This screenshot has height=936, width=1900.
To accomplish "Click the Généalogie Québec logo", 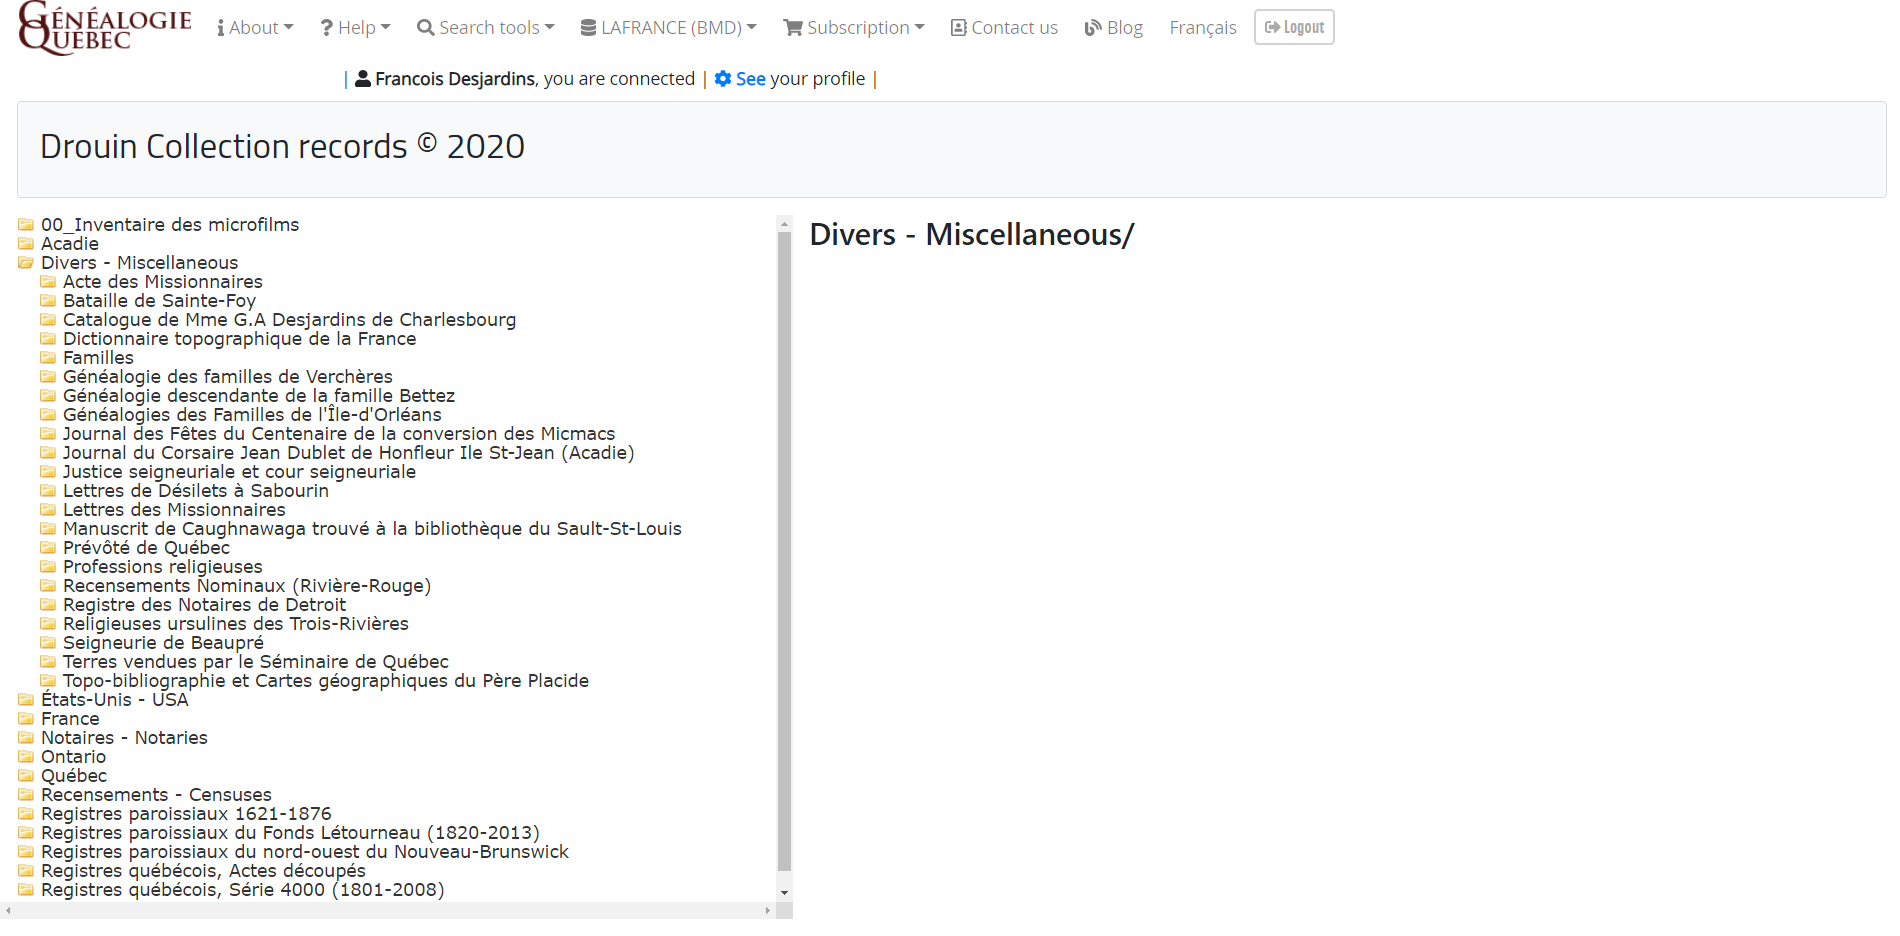I will pos(105,28).
